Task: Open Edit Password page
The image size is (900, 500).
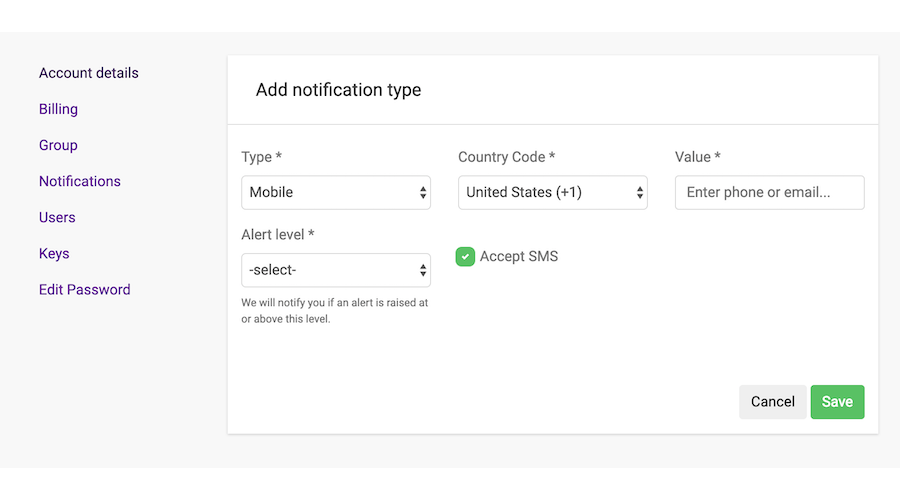Action: click(x=84, y=290)
